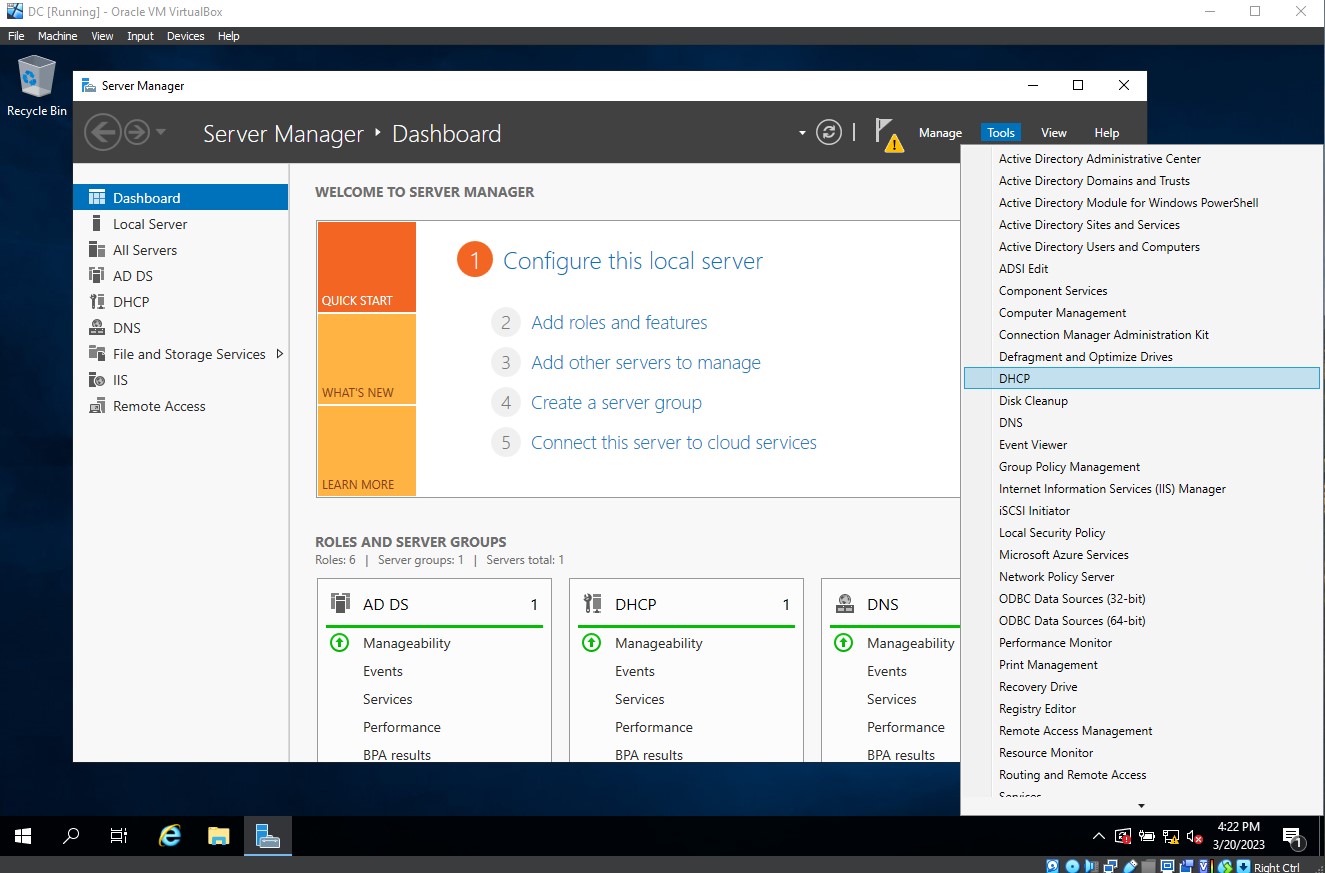1325x873 pixels.
Task: Open dropdown arrow left of refresh icon
Action: 802,133
